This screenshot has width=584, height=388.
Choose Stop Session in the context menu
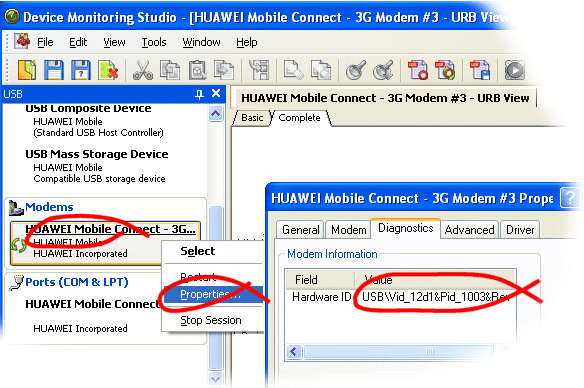tap(211, 320)
